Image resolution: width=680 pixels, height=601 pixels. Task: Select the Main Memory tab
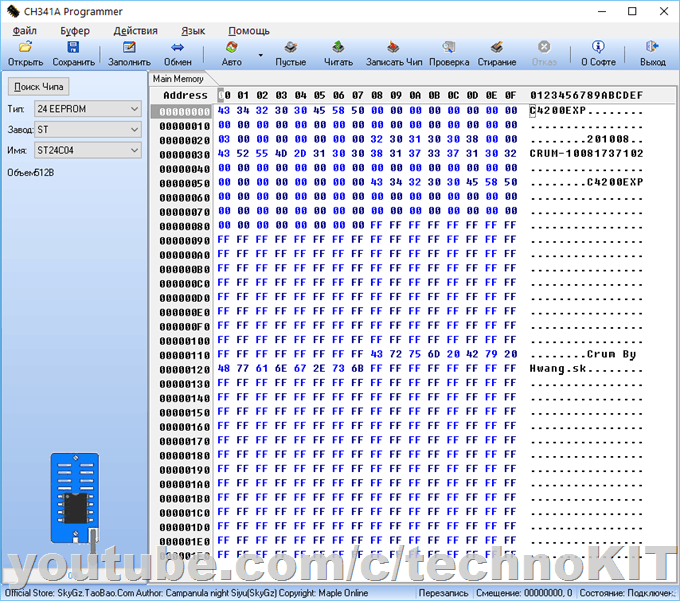coord(178,78)
